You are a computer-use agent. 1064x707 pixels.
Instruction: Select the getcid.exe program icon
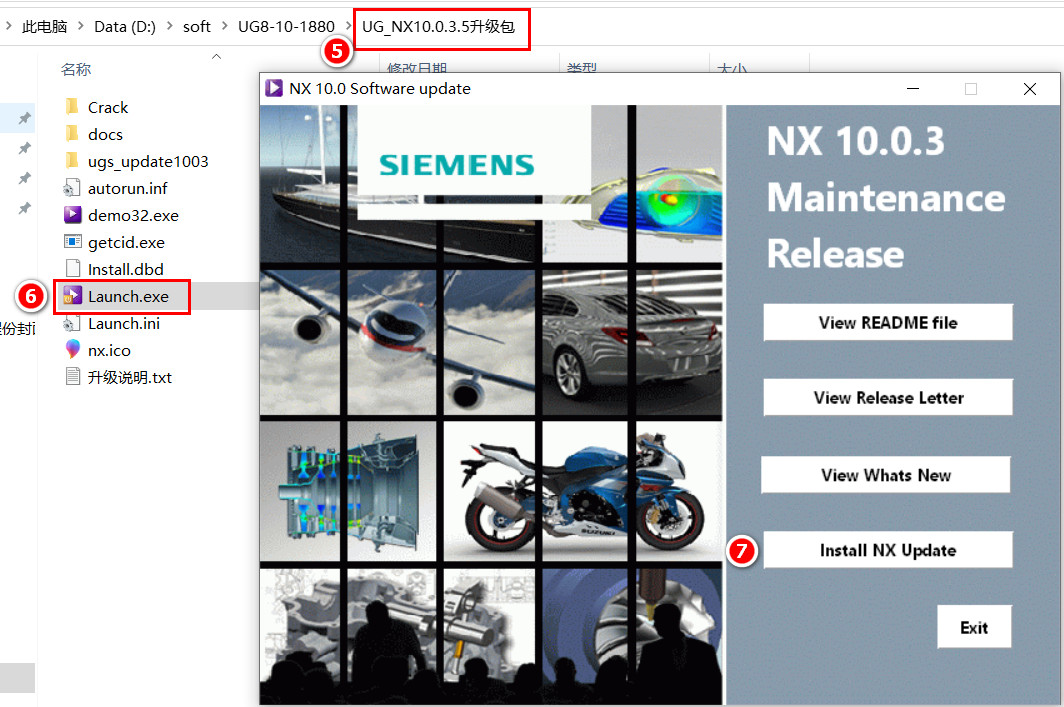72,242
